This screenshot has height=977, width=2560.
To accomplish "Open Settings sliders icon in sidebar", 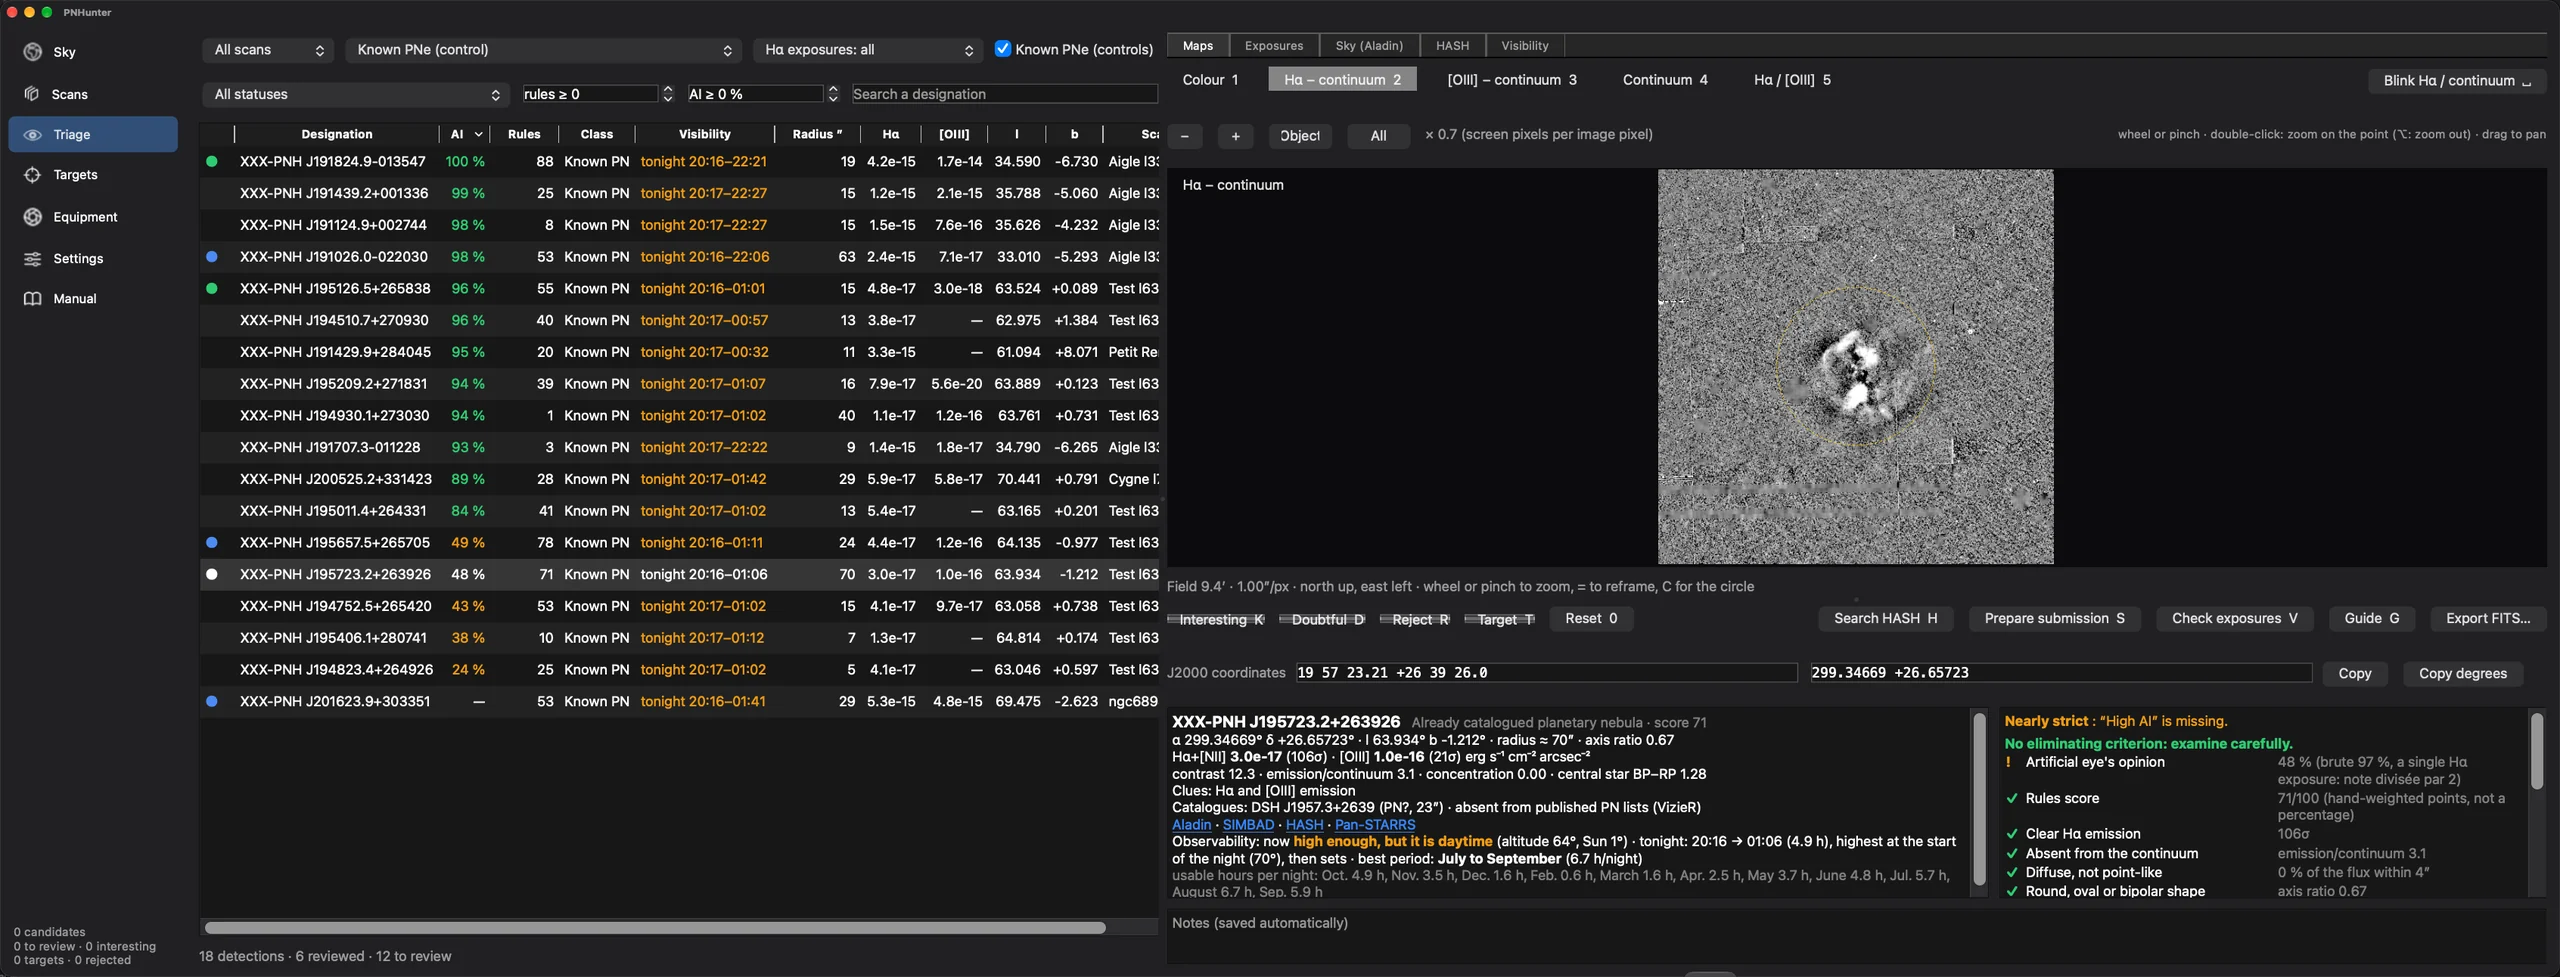I will [32, 259].
